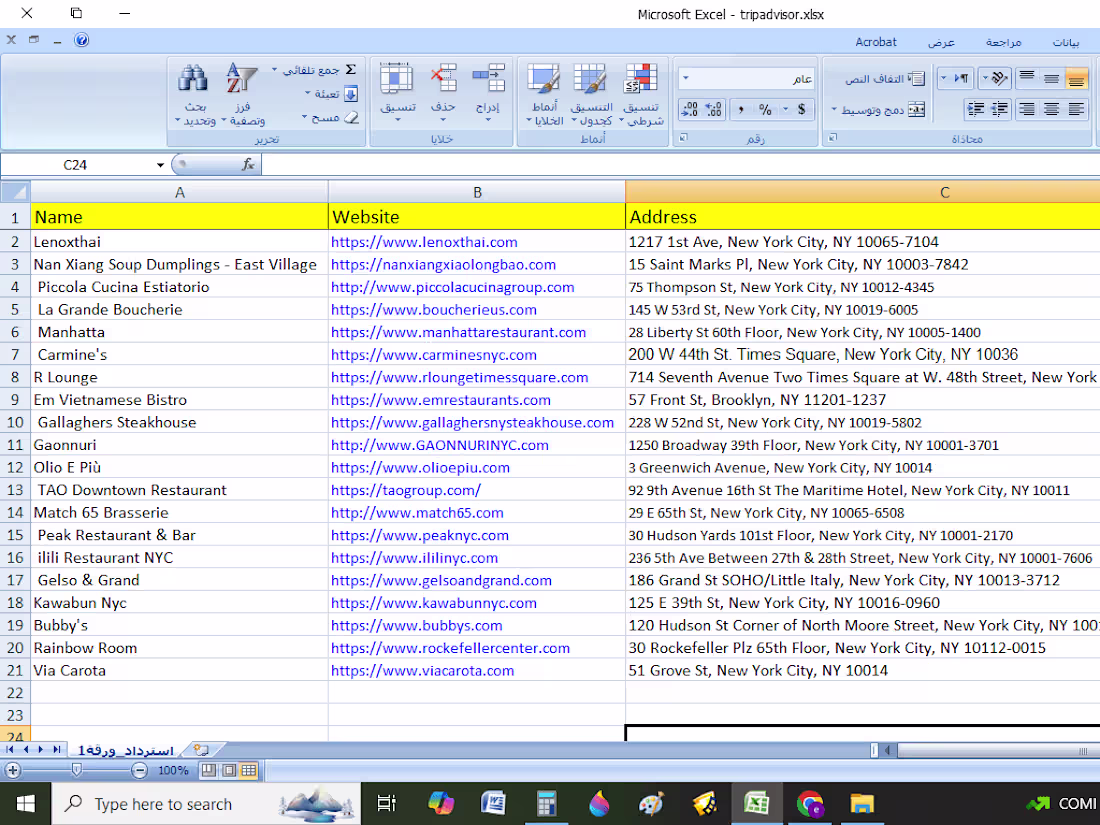Screen dimensions: 1100x825
Task: Open the viacarota.com link
Action: click(422, 671)
